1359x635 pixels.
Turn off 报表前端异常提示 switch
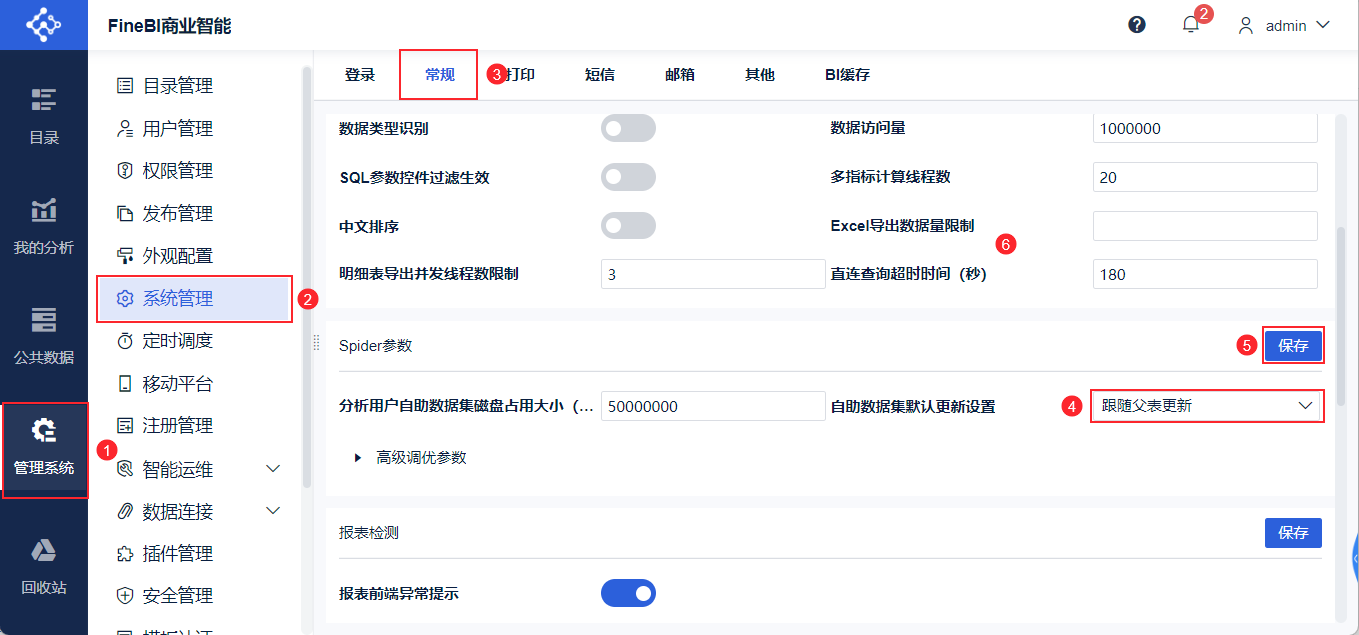(628, 593)
